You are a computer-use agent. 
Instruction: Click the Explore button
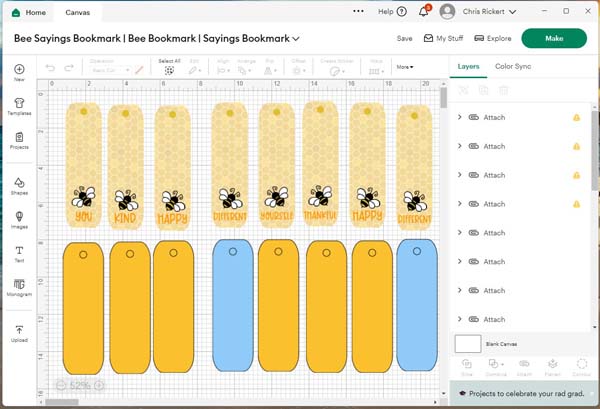point(493,38)
